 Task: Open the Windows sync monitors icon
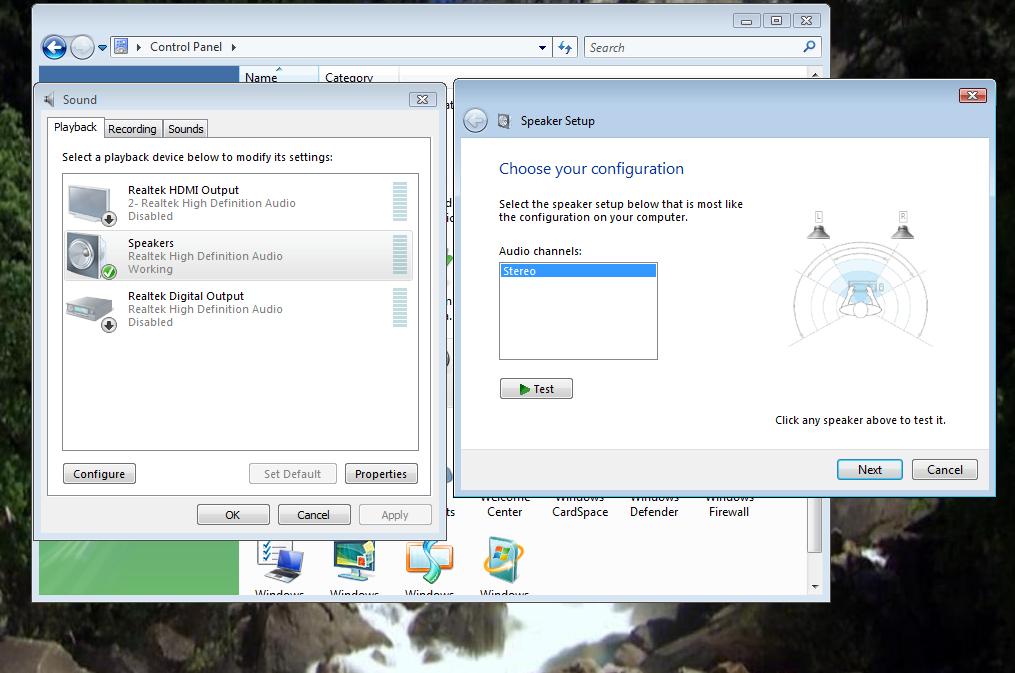click(429, 561)
